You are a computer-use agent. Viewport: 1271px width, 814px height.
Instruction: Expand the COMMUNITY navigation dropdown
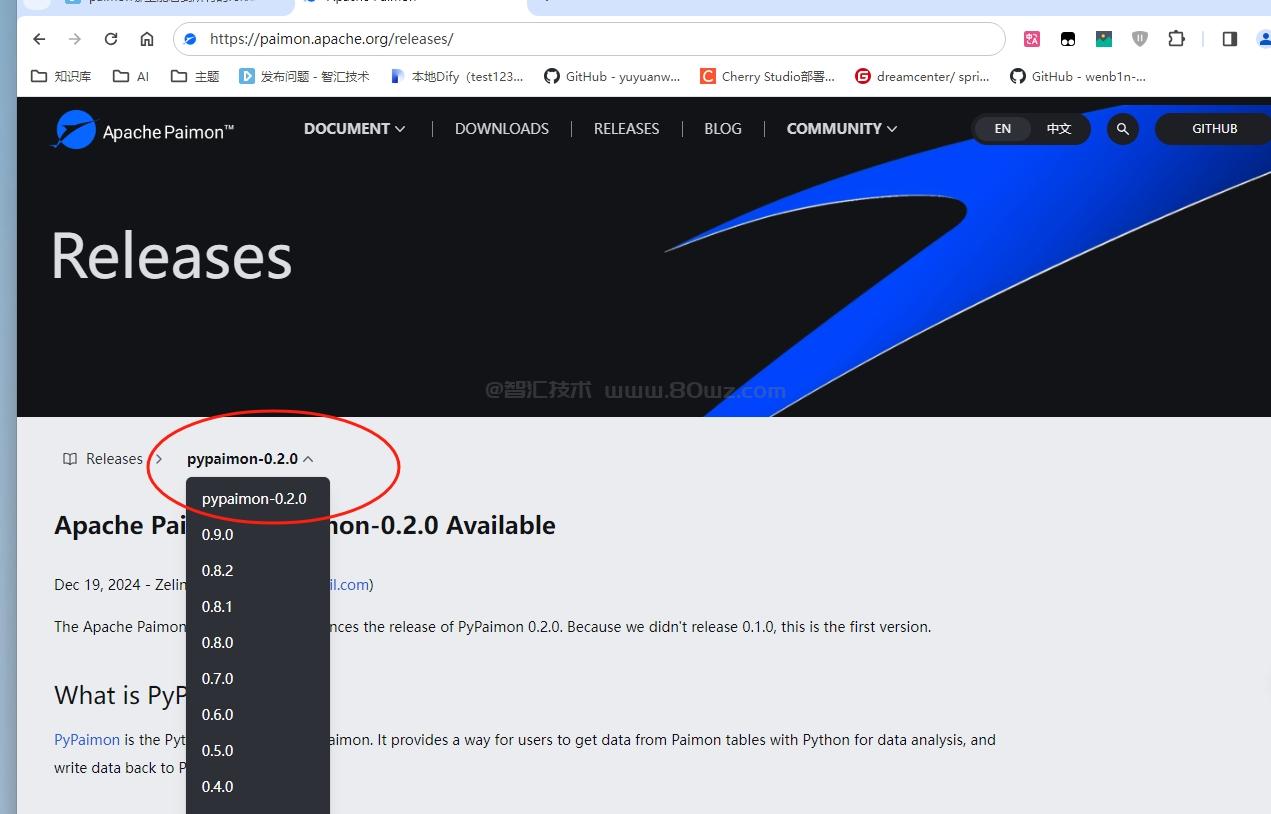pos(841,129)
